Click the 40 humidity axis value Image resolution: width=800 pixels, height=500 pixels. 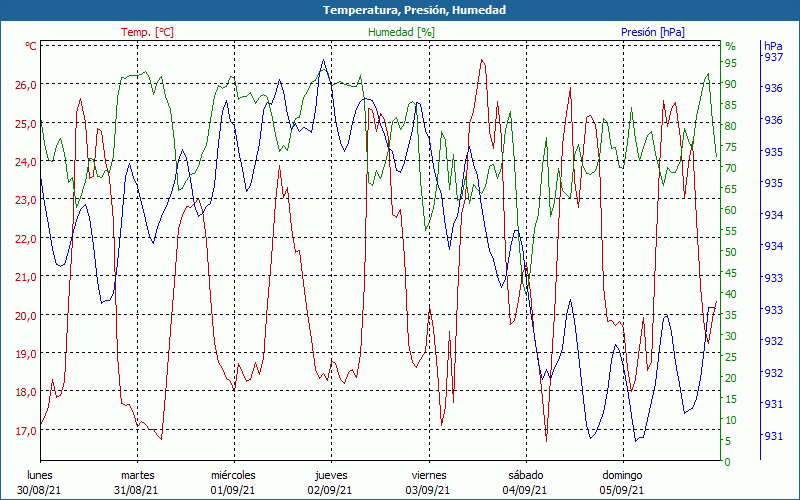coord(731,294)
